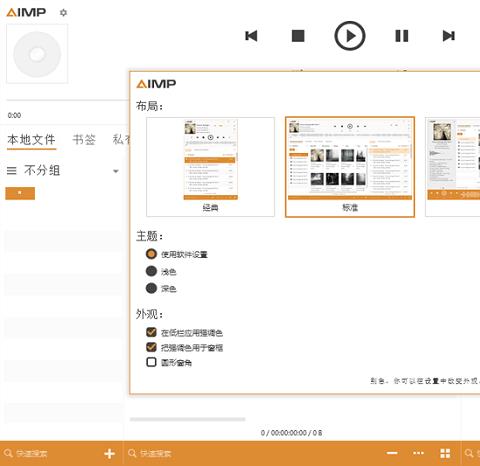Choose the 标准 layout thumbnail

[x=350, y=167]
